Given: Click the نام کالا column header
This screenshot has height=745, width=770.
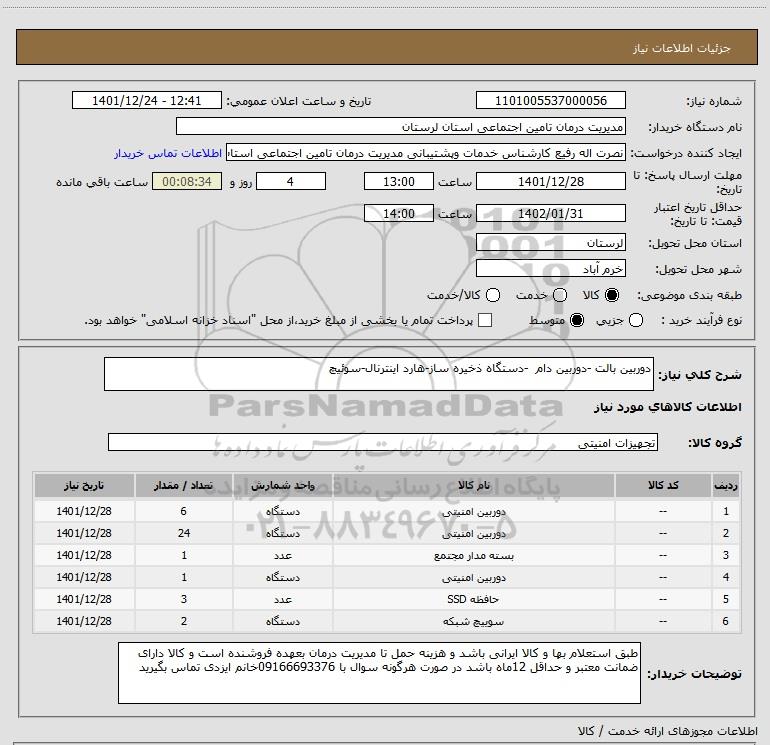Looking at the screenshot, I should tap(474, 485).
